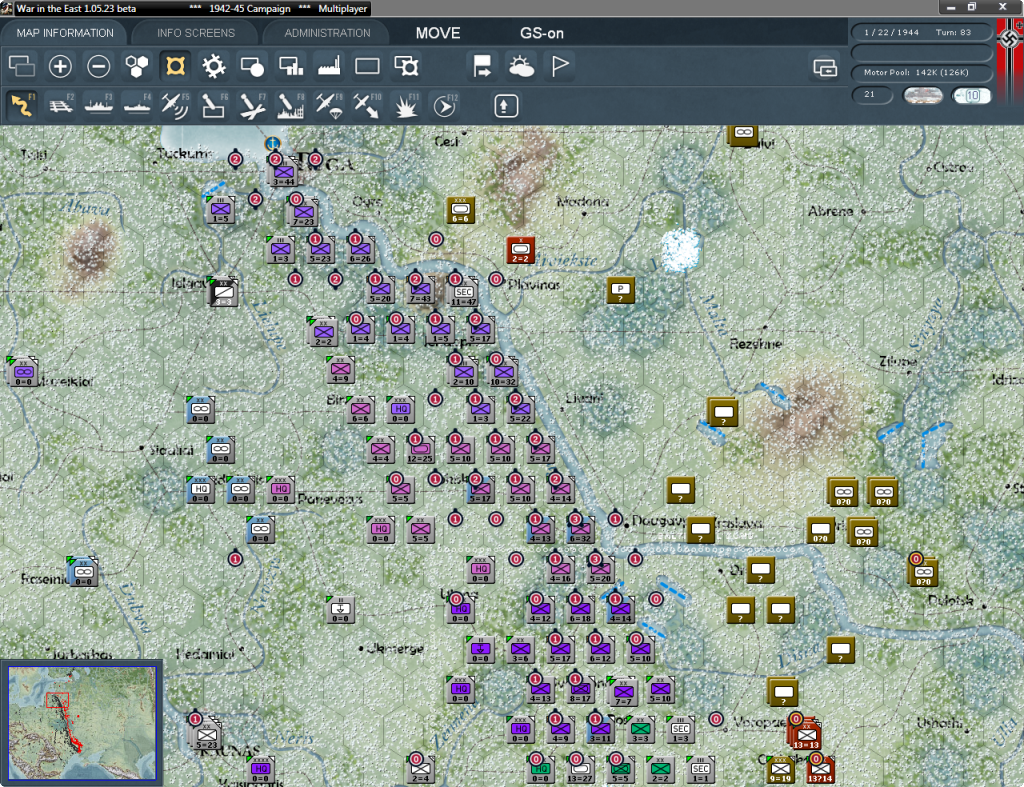Image resolution: width=1024 pixels, height=787 pixels.
Task: Zoom out the map with minus icon
Action: pos(99,66)
